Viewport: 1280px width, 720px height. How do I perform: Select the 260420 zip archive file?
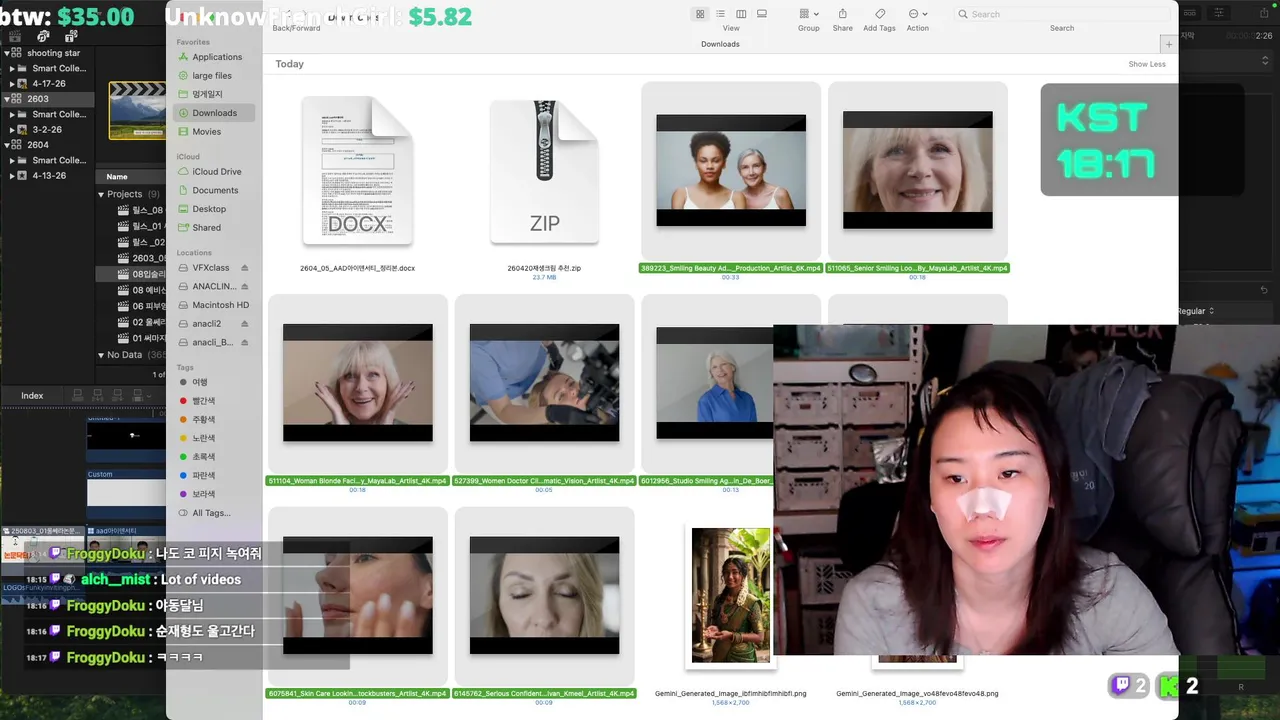[x=544, y=170]
